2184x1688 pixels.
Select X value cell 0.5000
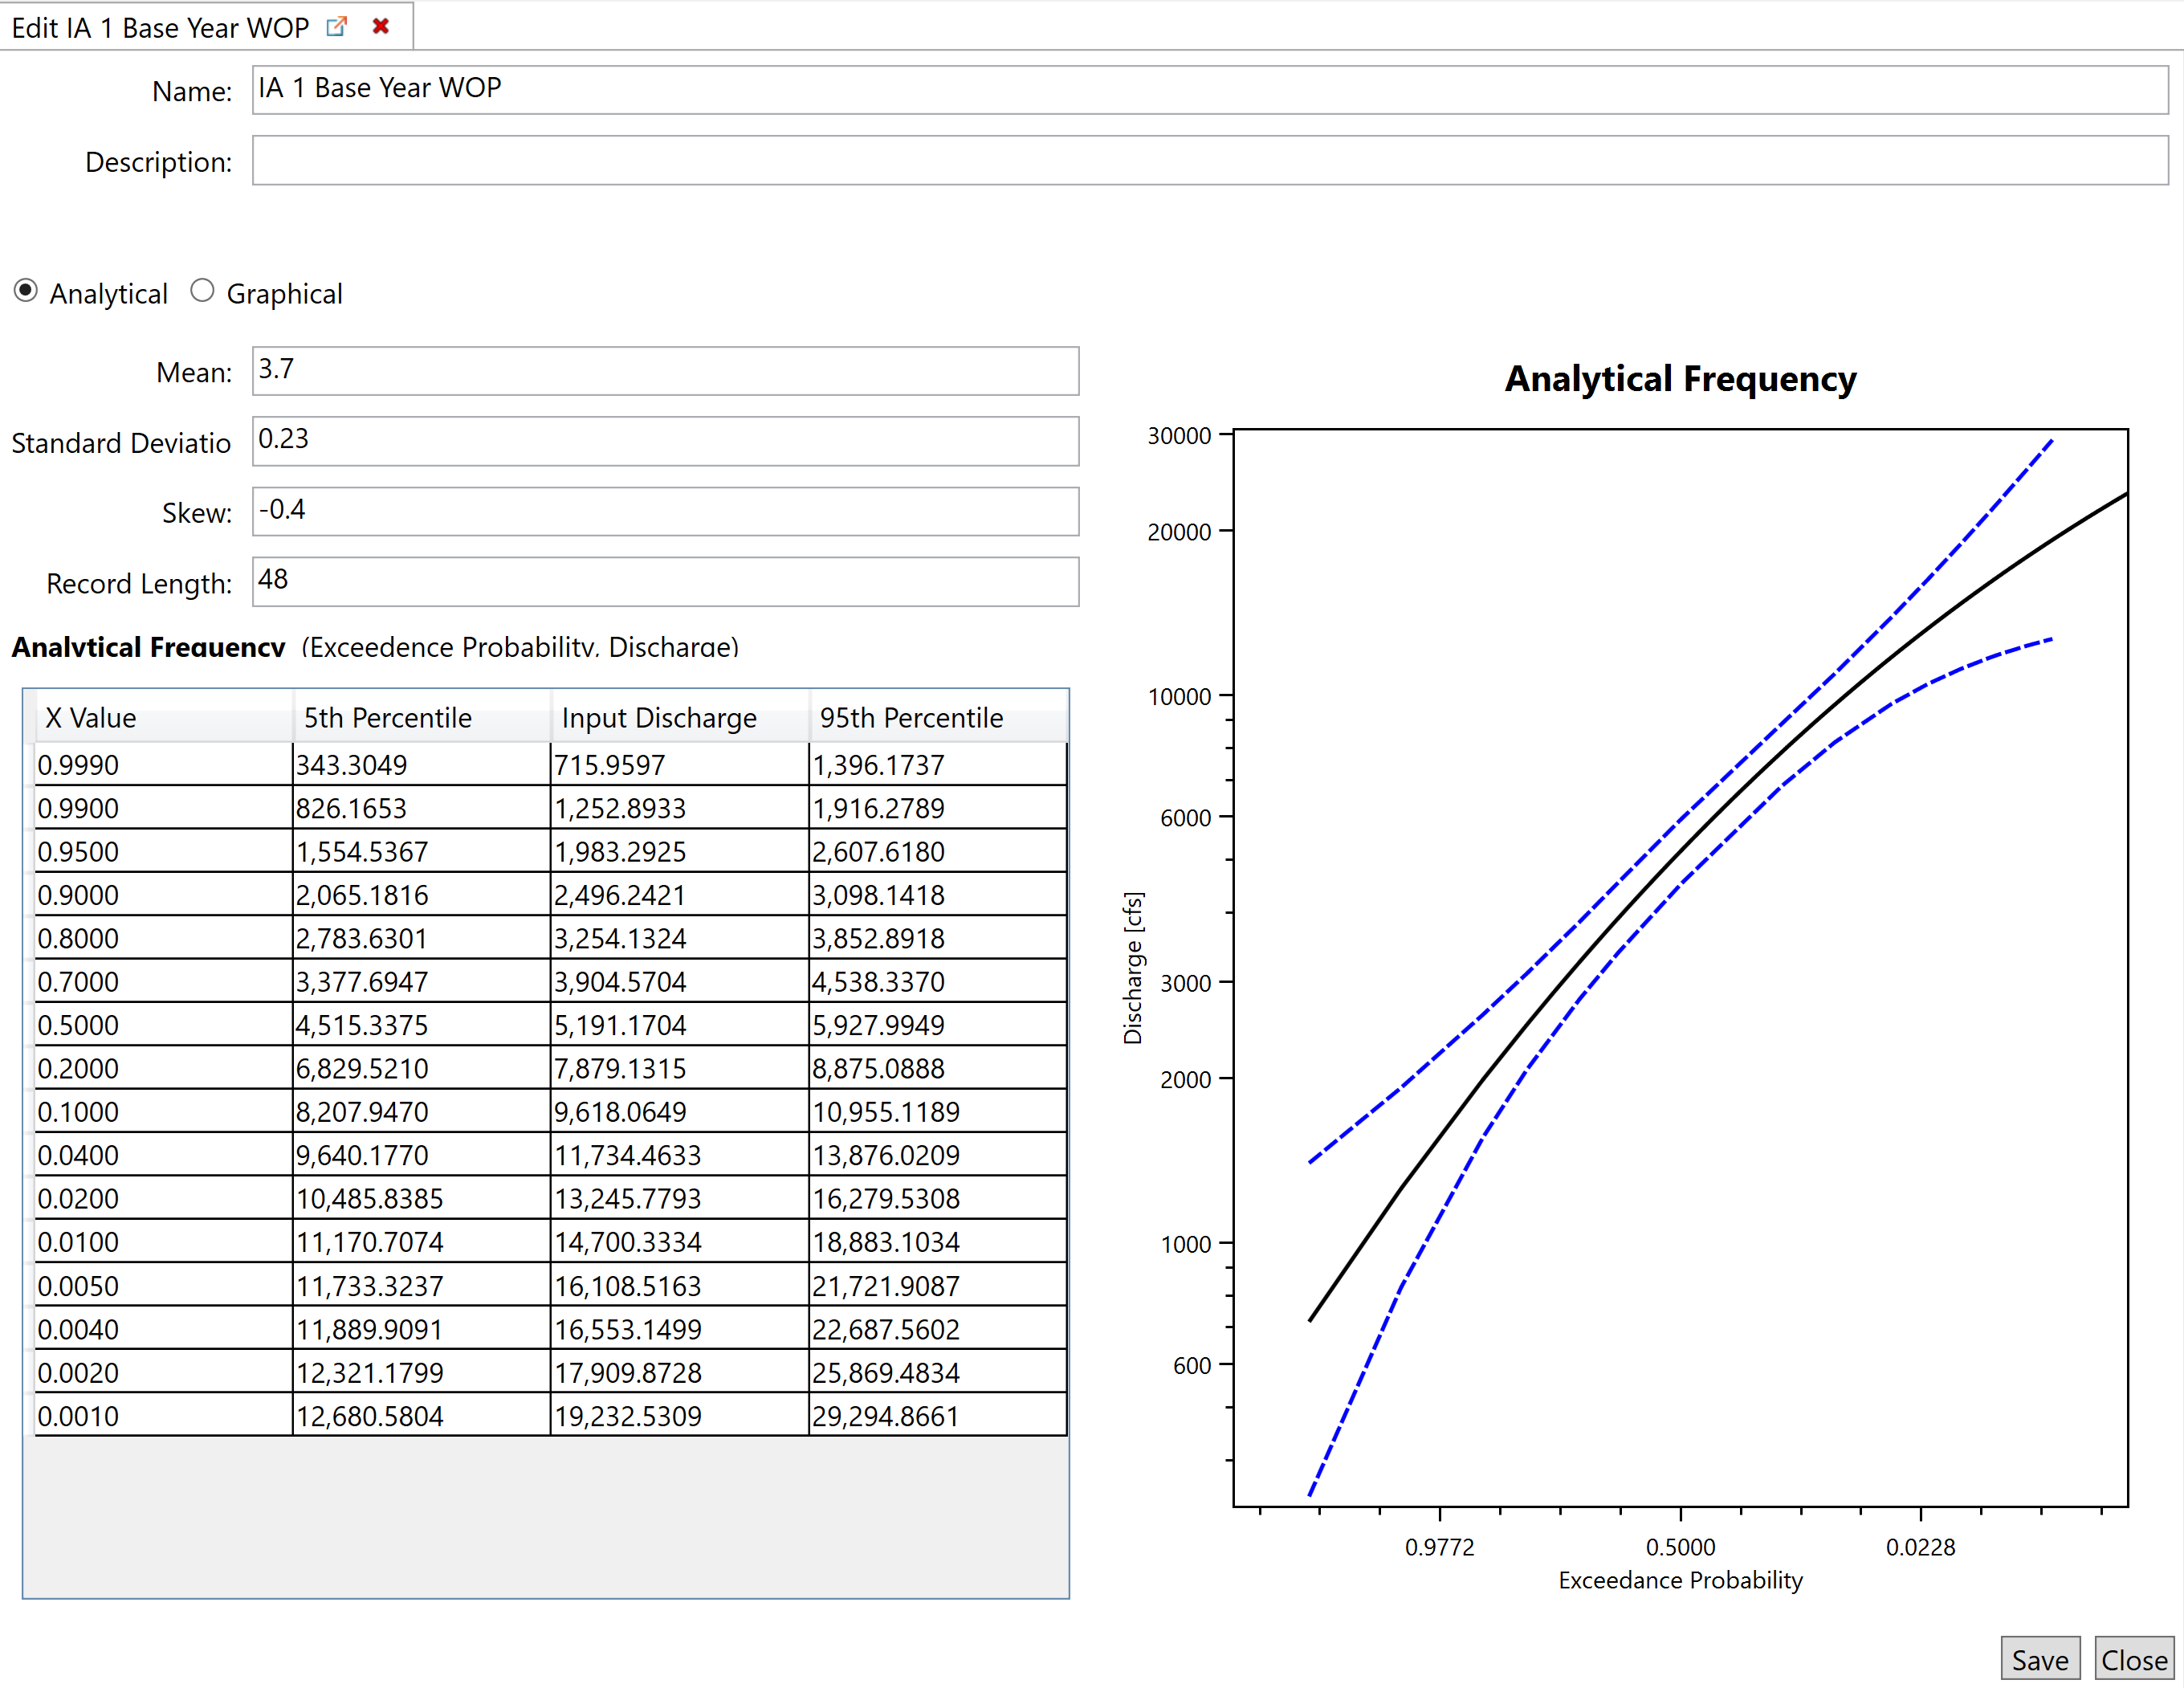(x=164, y=1025)
